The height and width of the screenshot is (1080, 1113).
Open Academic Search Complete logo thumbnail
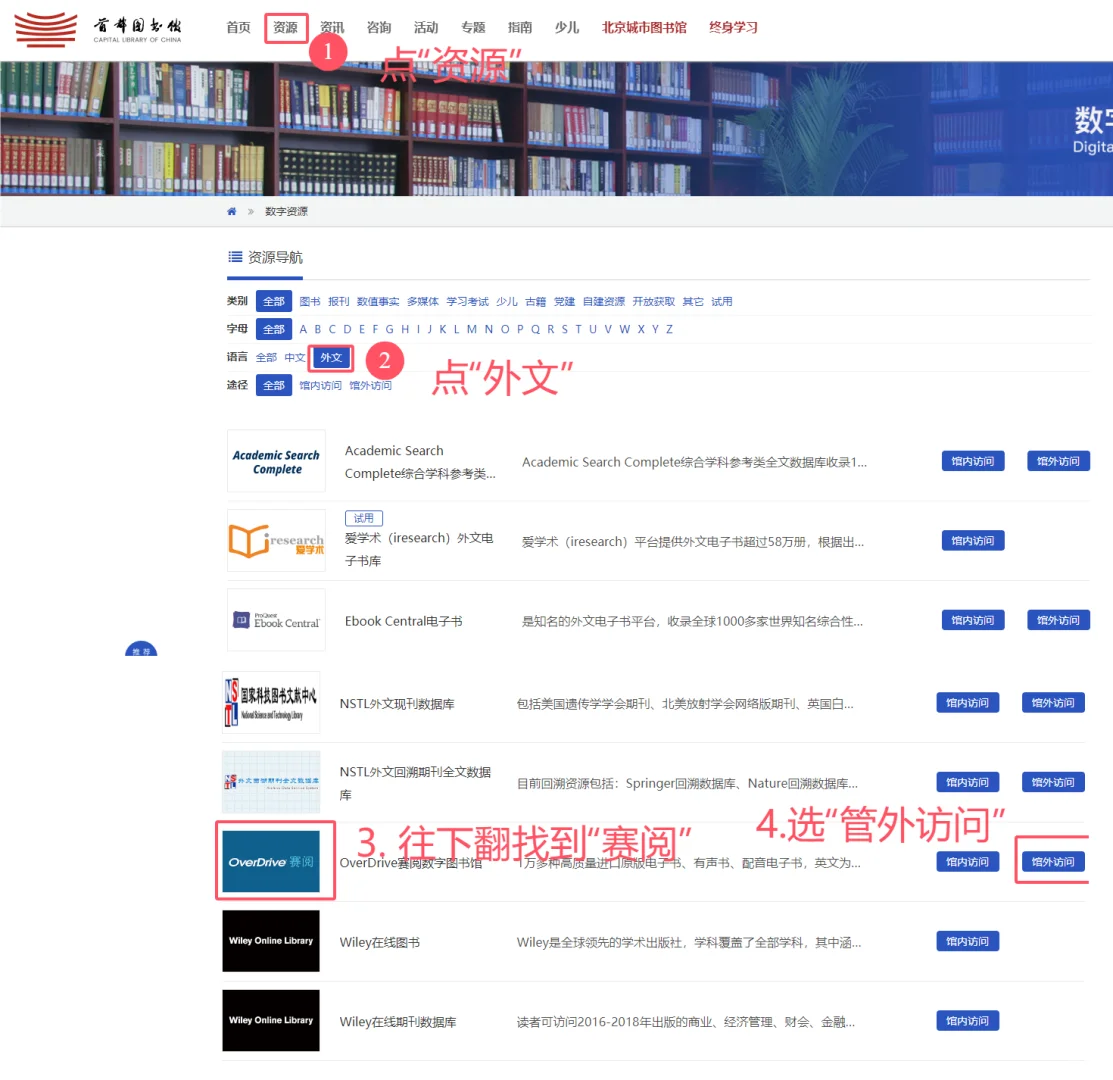(276, 461)
